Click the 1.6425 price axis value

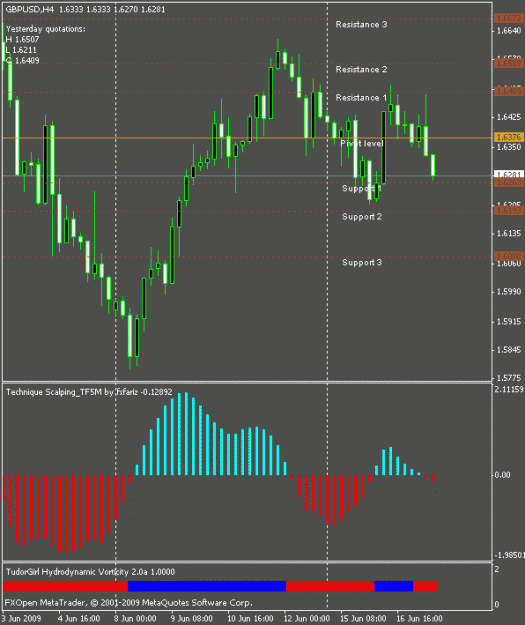point(509,117)
